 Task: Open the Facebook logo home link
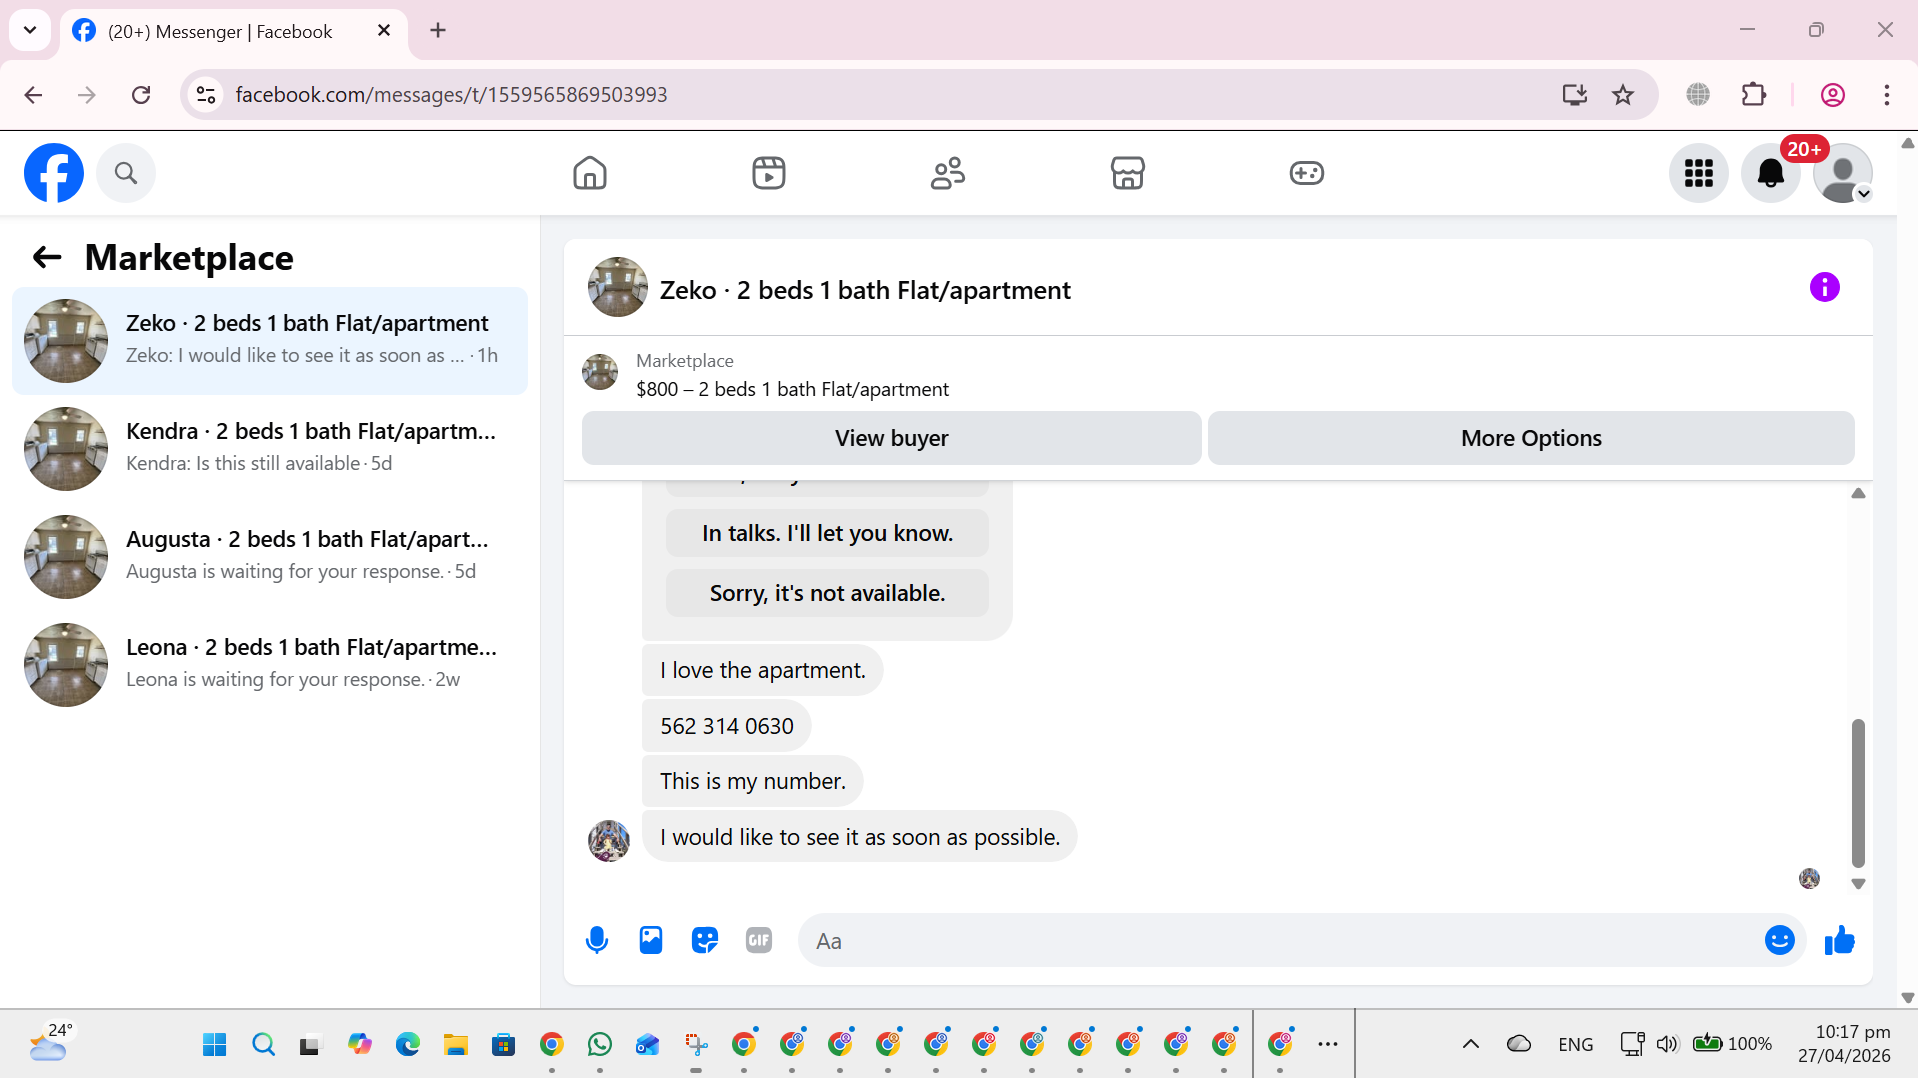[x=54, y=173]
